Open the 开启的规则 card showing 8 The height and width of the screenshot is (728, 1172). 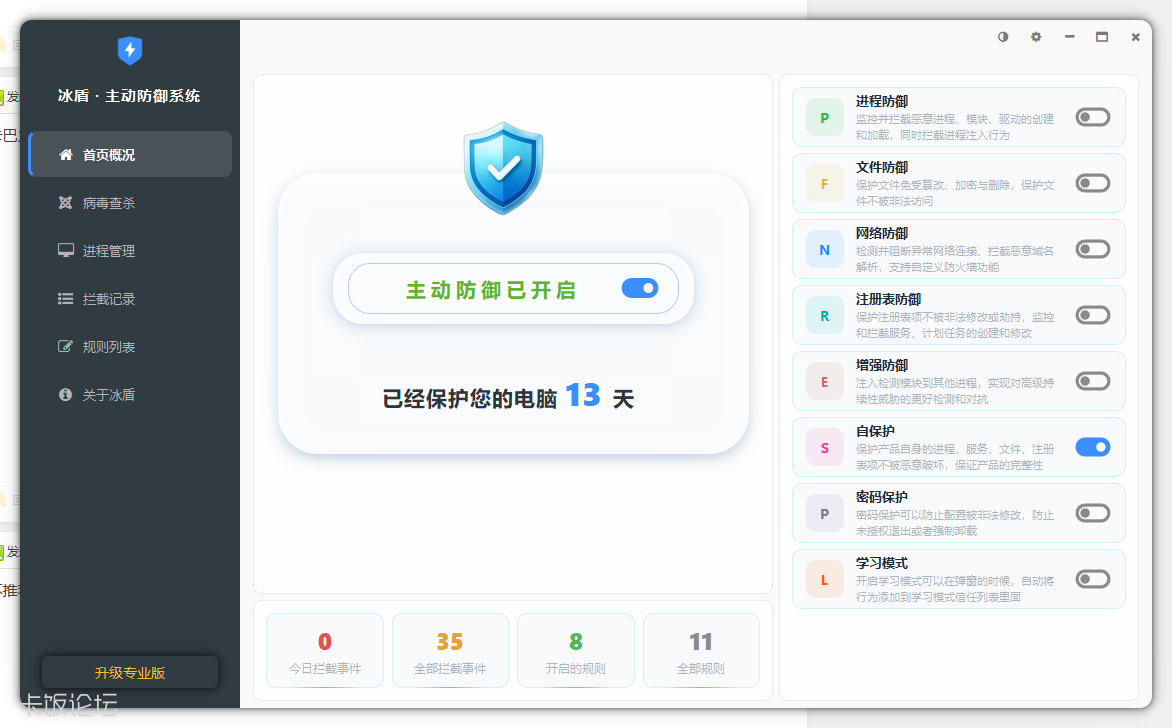click(576, 650)
